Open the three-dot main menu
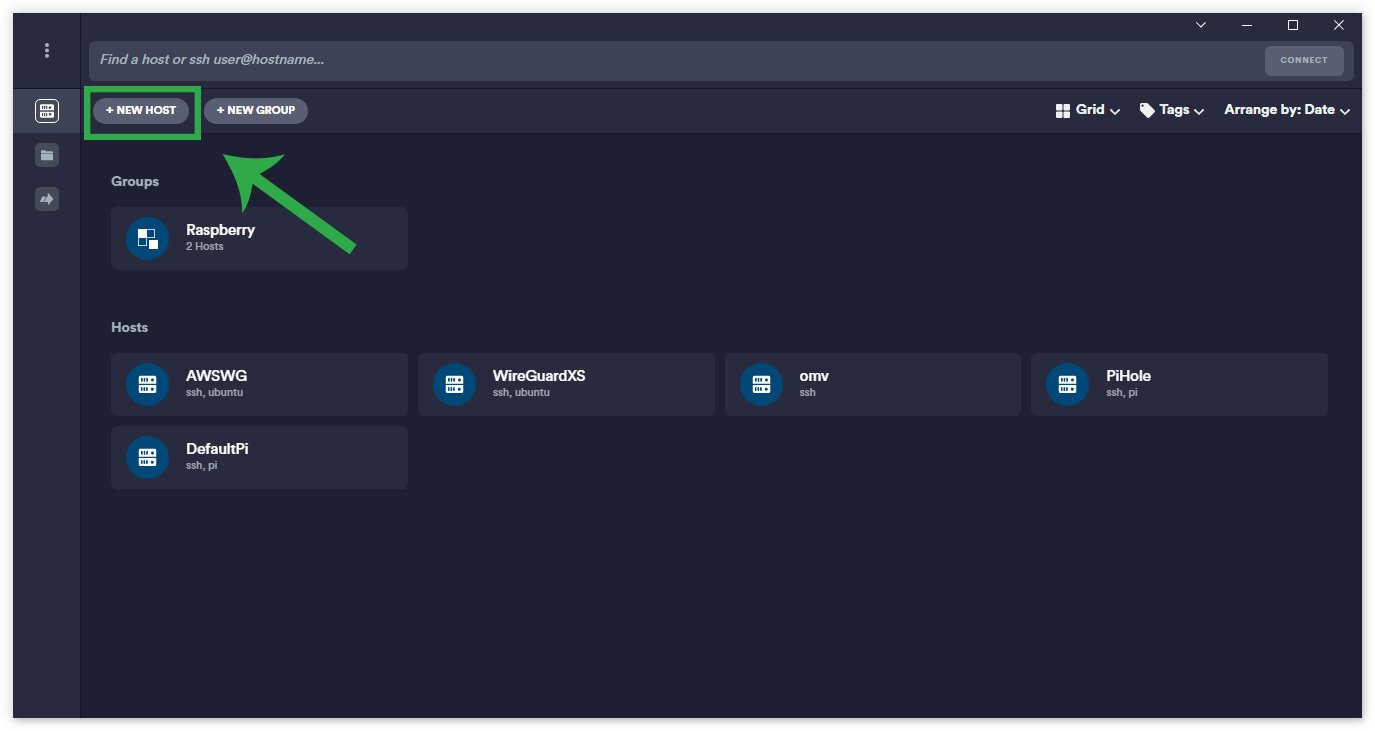Screen dimensions: 1375x731 pyautogui.click(x=46, y=50)
